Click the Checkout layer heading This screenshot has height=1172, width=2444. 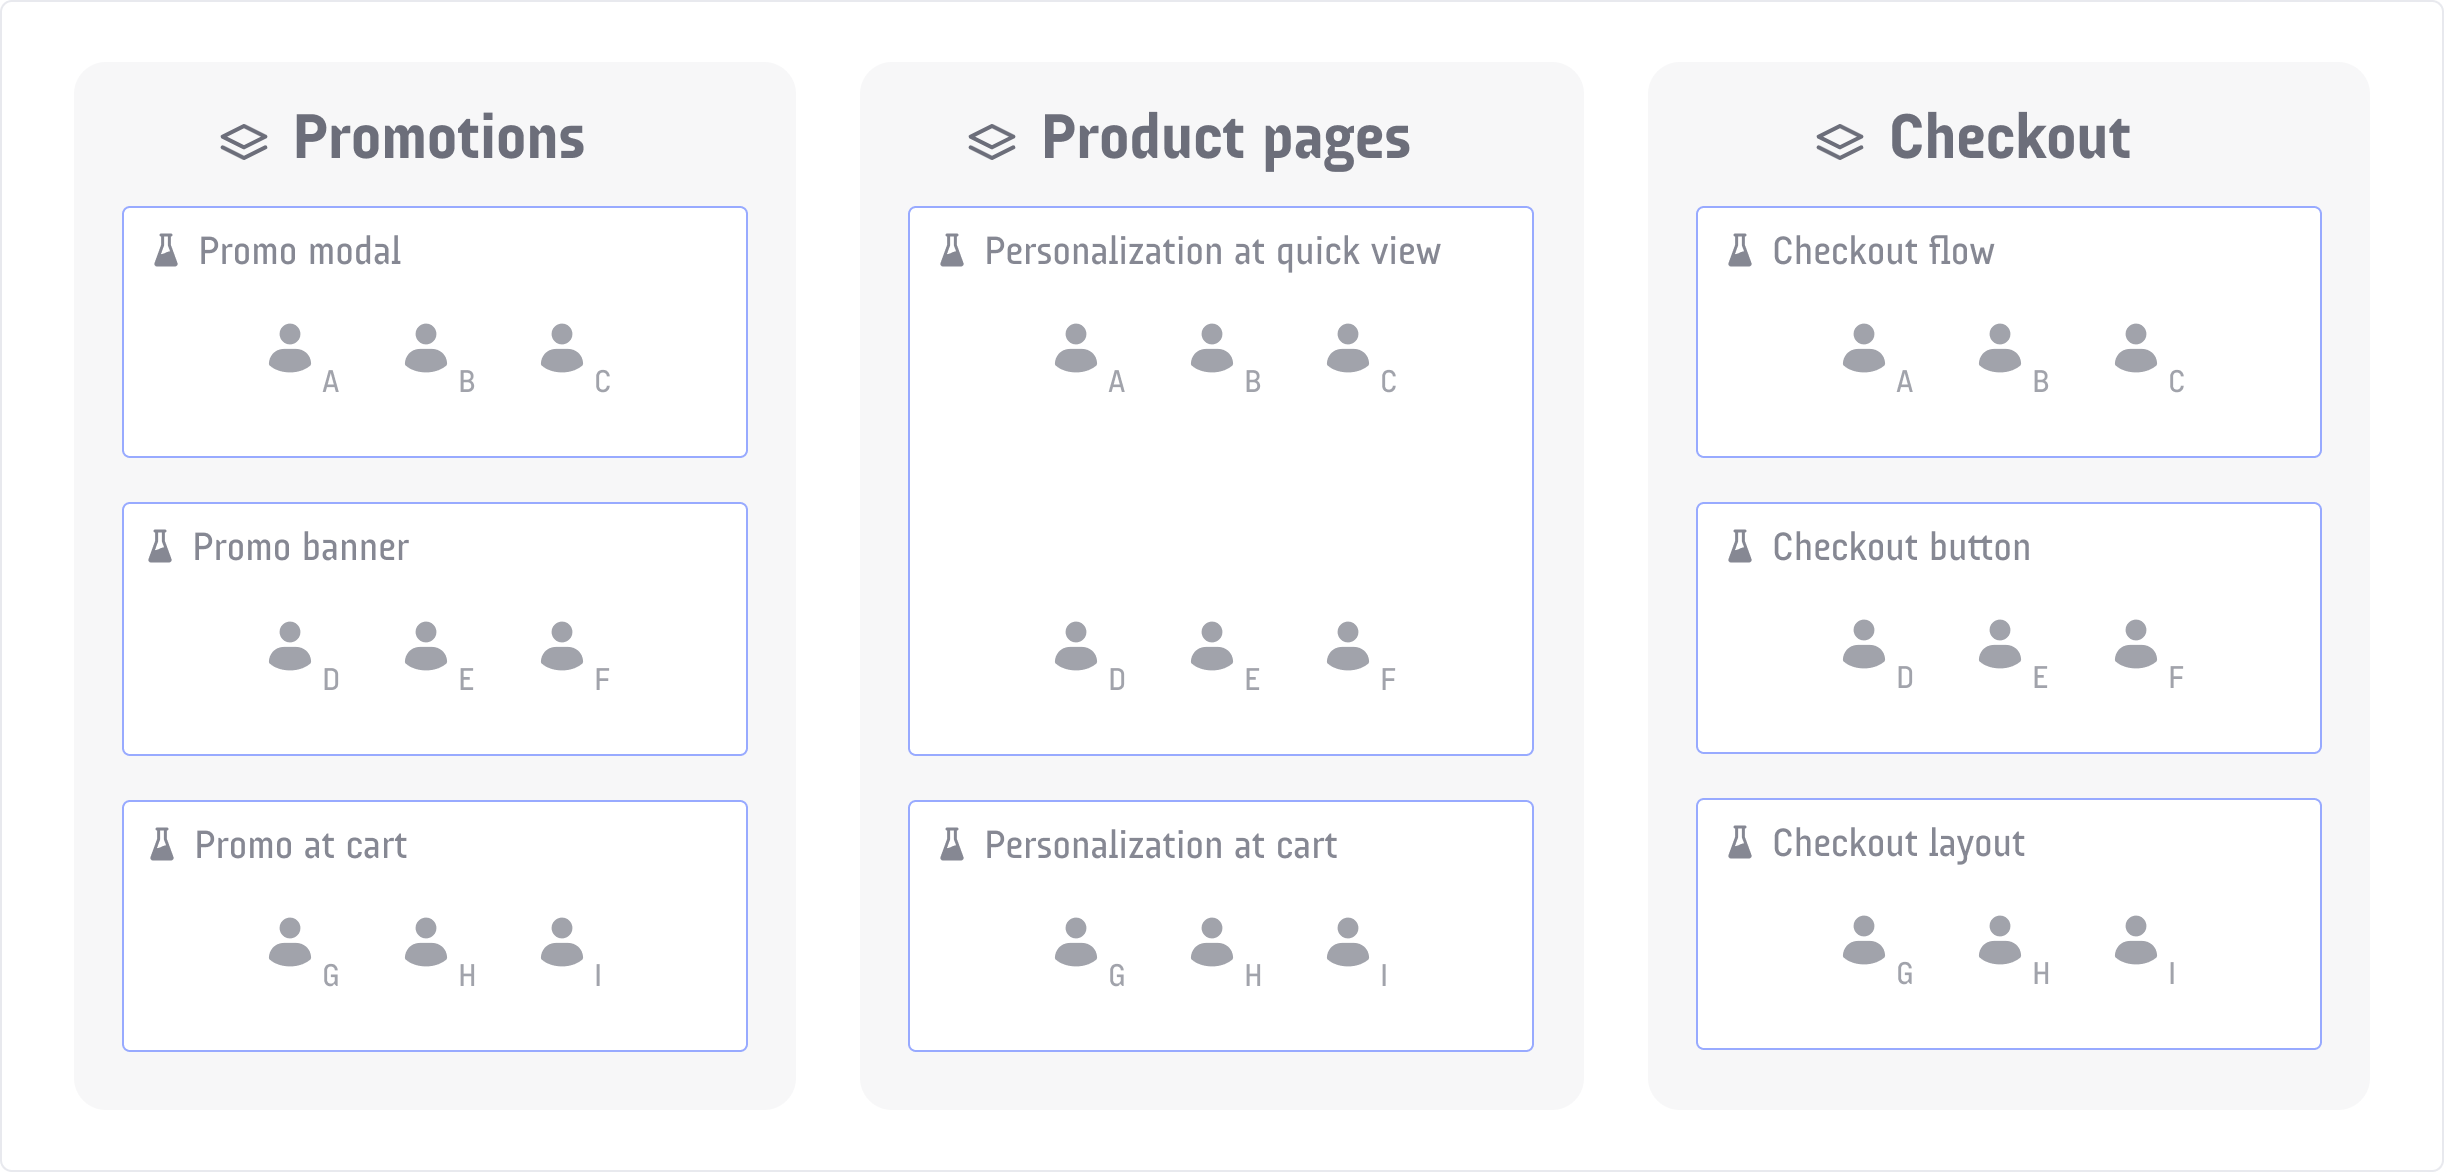point(2009,138)
